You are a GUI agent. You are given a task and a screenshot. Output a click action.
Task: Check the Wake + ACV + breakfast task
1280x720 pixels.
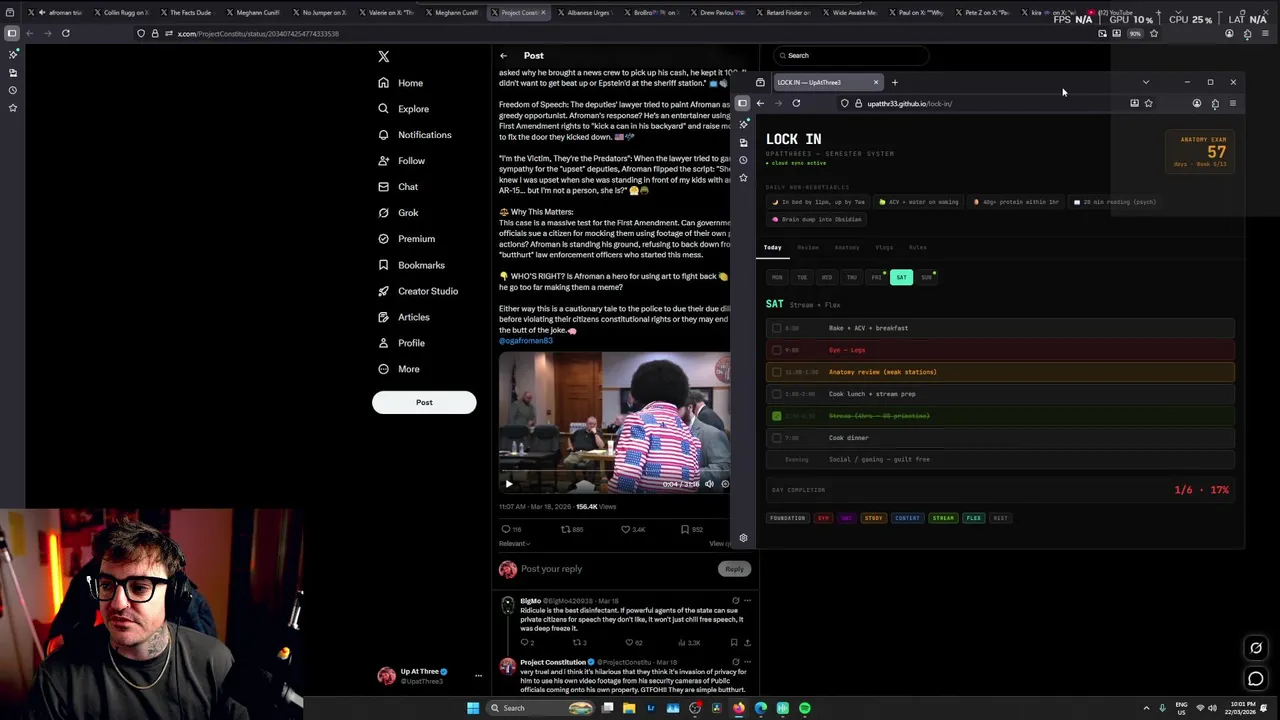pos(777,328)
